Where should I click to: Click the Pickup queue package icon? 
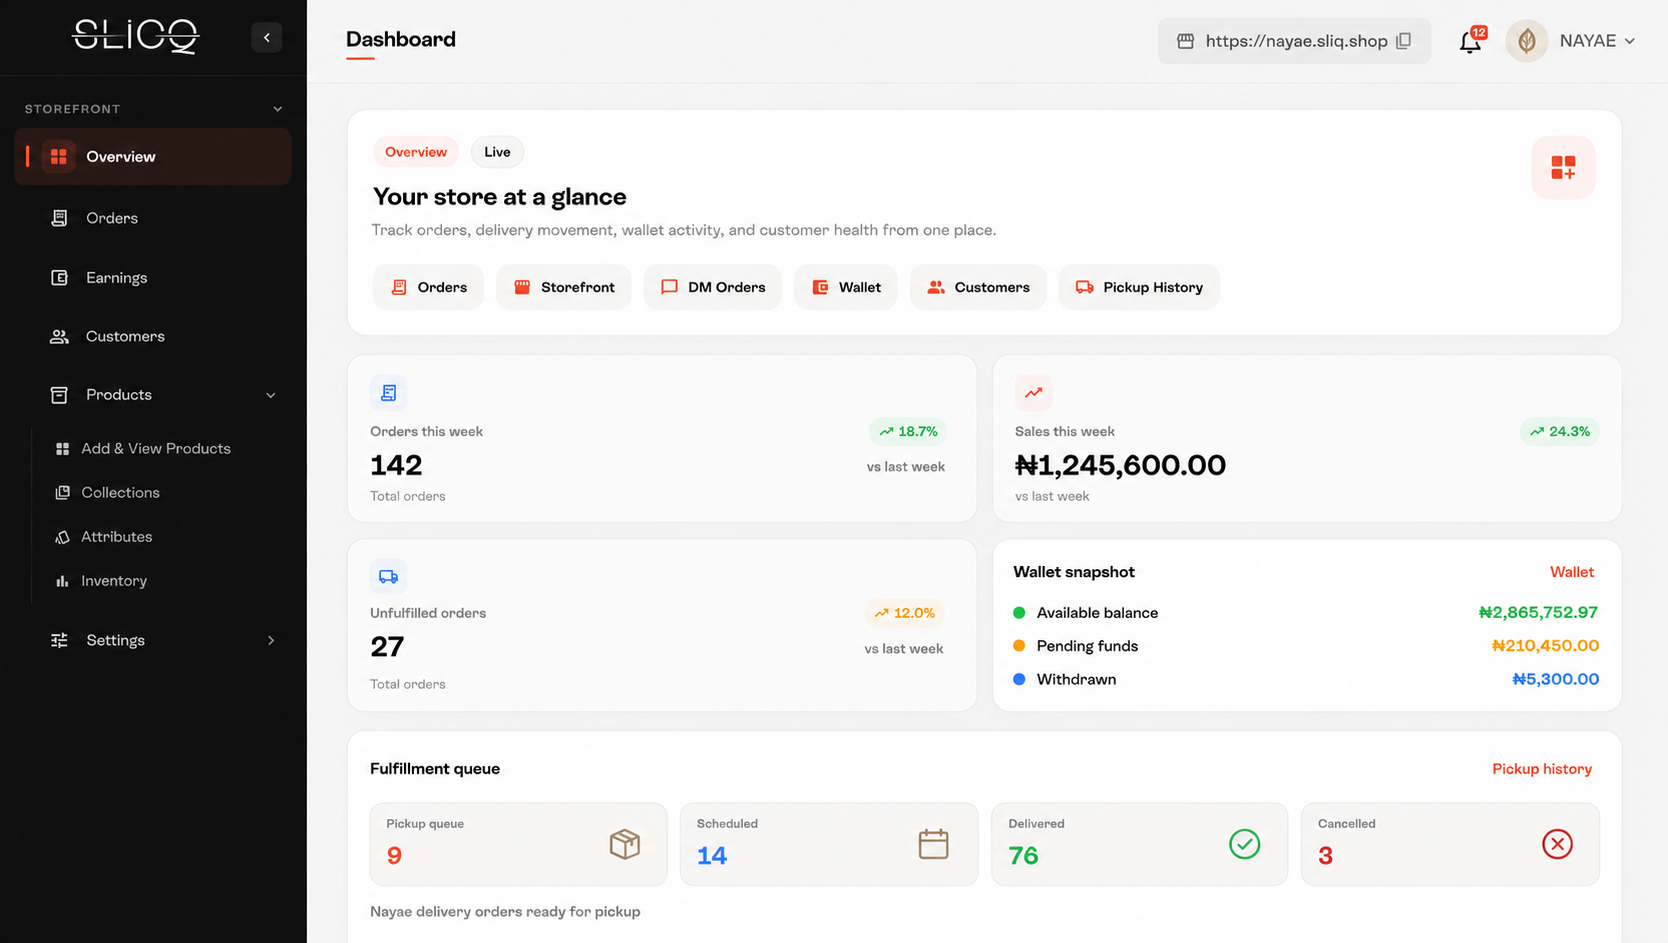[625, 844]
